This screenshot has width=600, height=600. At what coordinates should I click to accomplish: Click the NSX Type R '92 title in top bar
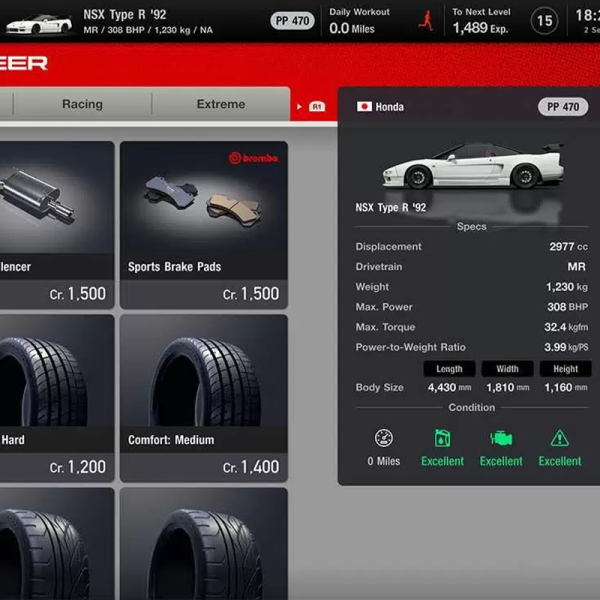click(x=125, y=15)
